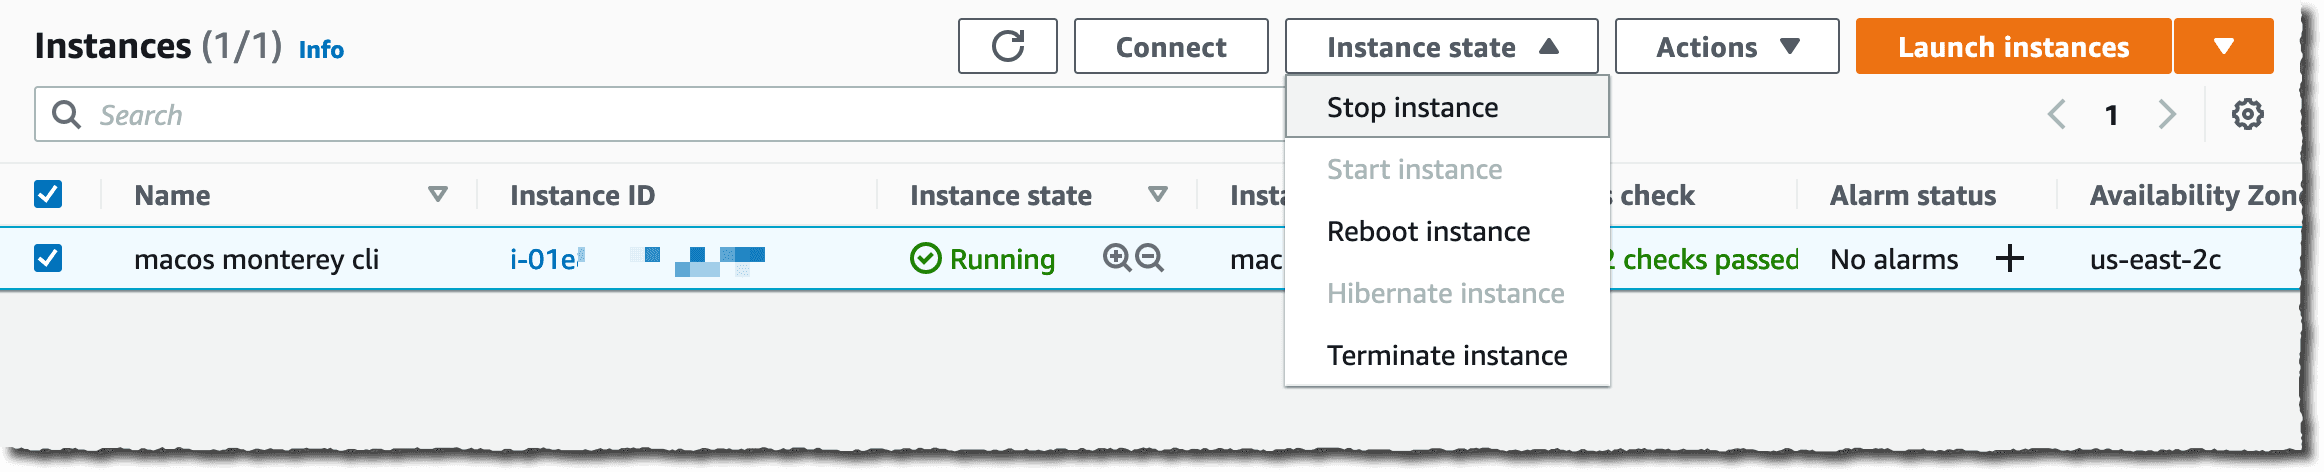Open the Info link

click(321, 49)
